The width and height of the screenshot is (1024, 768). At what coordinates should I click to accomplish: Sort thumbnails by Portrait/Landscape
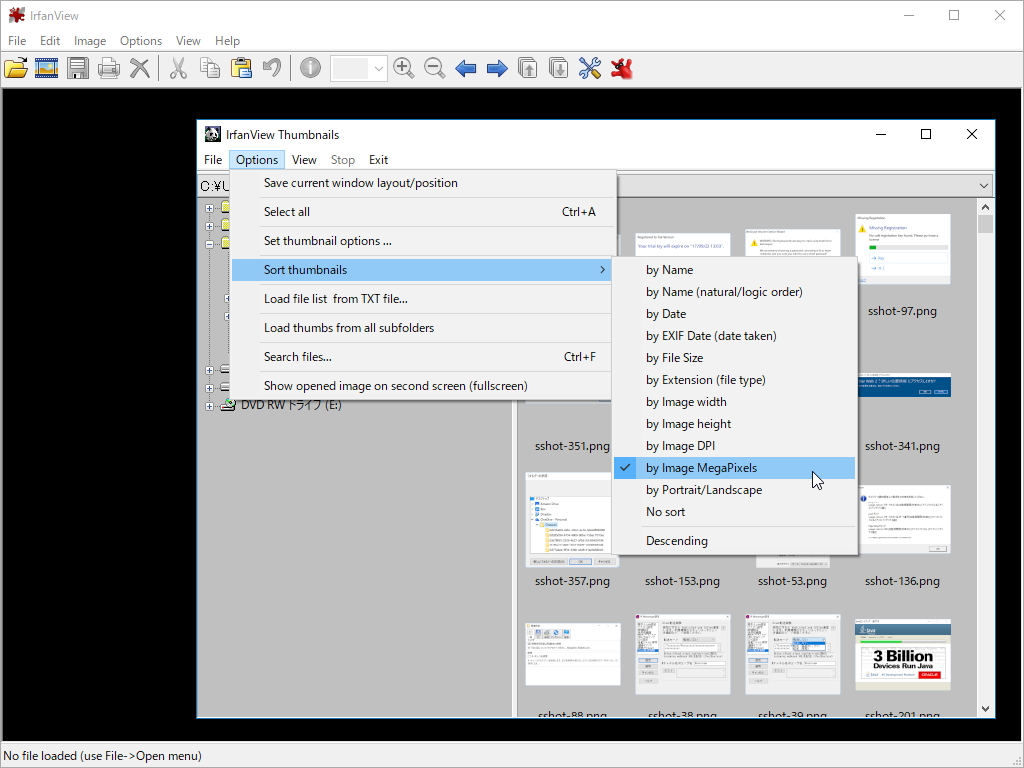pyautogui.click(x=735, y=490)
